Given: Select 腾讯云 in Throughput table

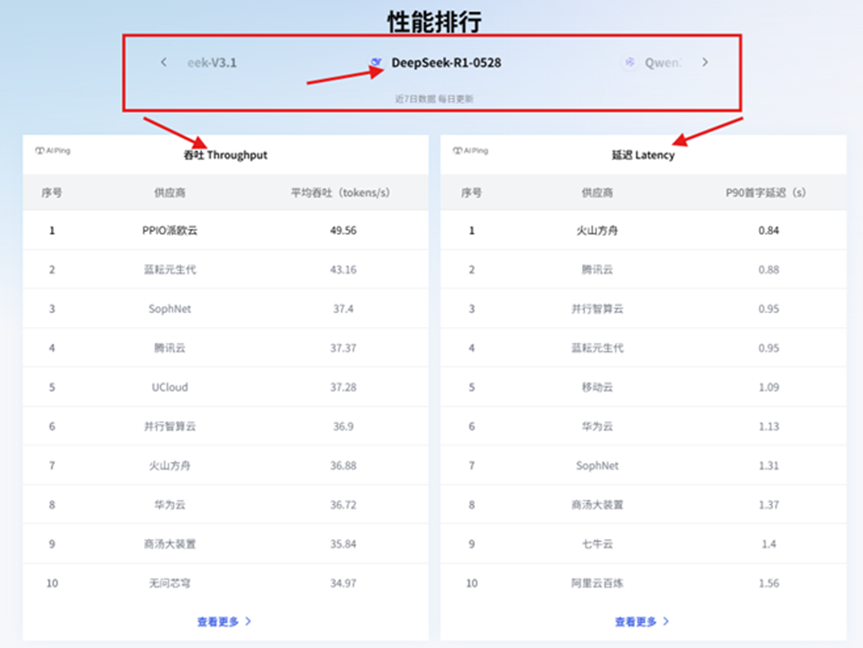Looking at the screenshot, I should click(x=170, y=348).
